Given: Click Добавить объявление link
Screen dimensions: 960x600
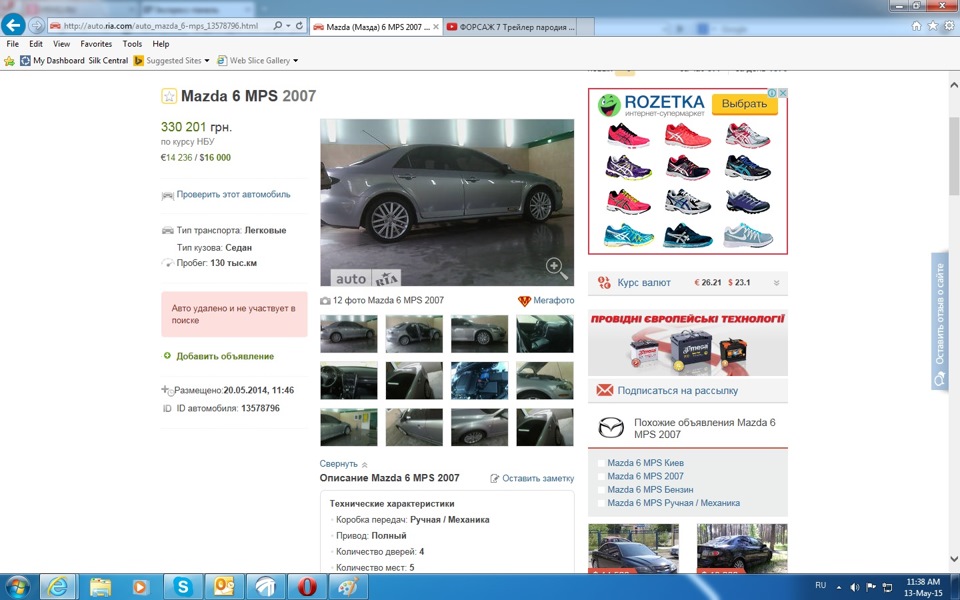Looking at the screenshot, I should (x=225, y=356).
